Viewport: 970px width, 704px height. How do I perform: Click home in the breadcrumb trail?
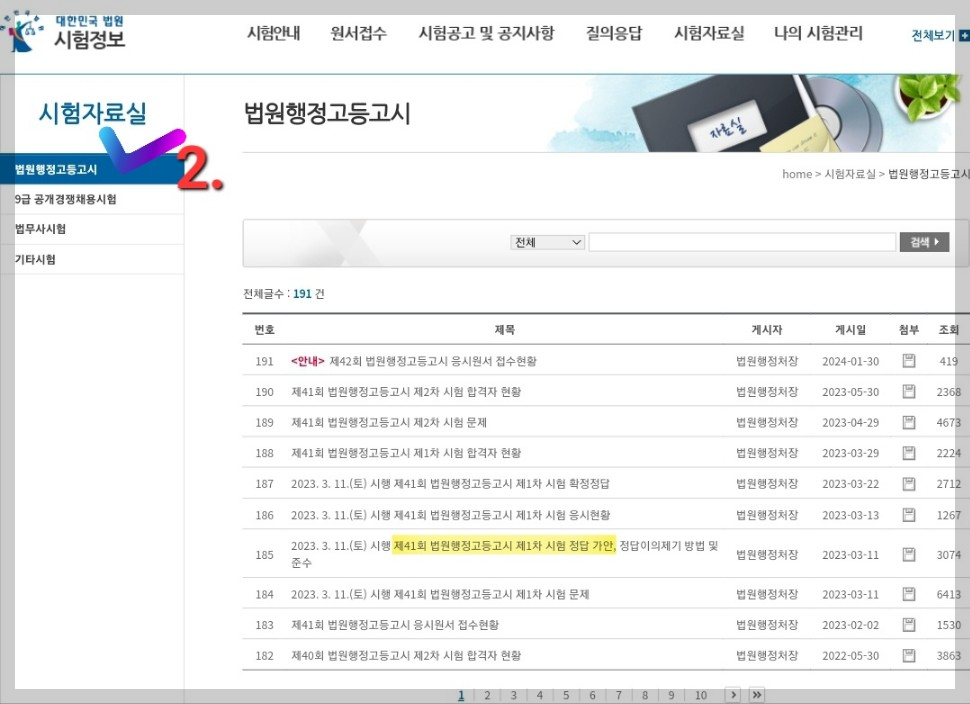pyautogui.click(x=796, y=174)
